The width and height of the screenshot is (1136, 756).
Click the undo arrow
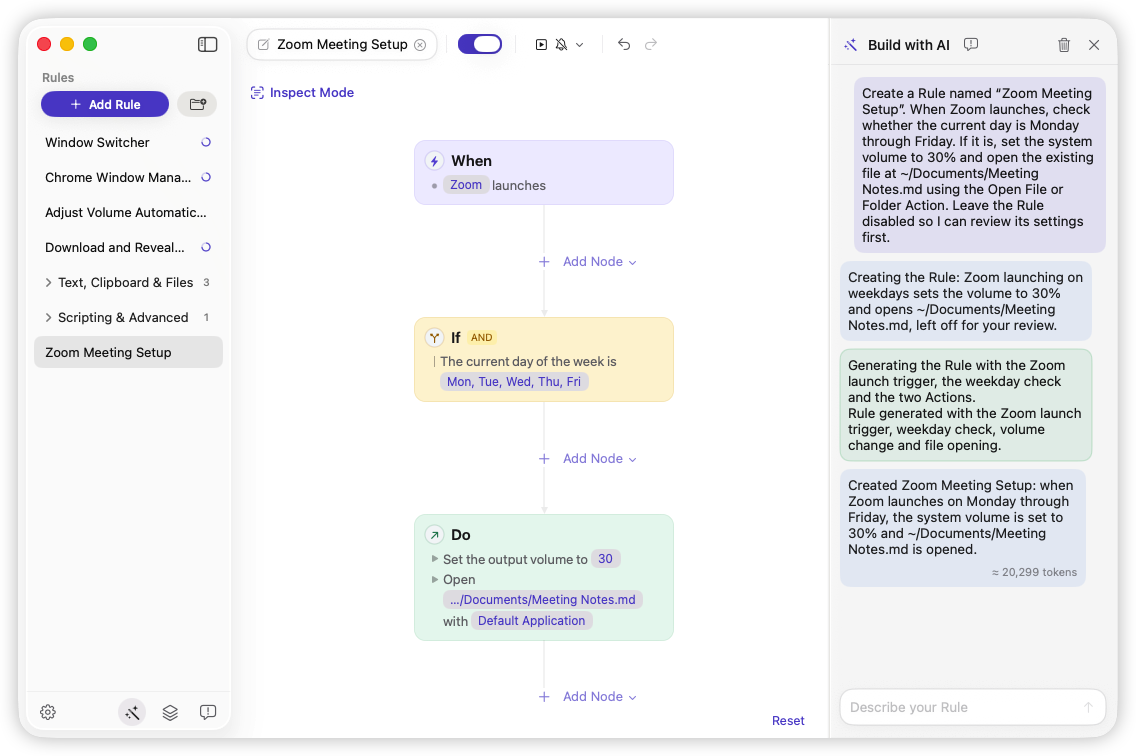point(624,44)
